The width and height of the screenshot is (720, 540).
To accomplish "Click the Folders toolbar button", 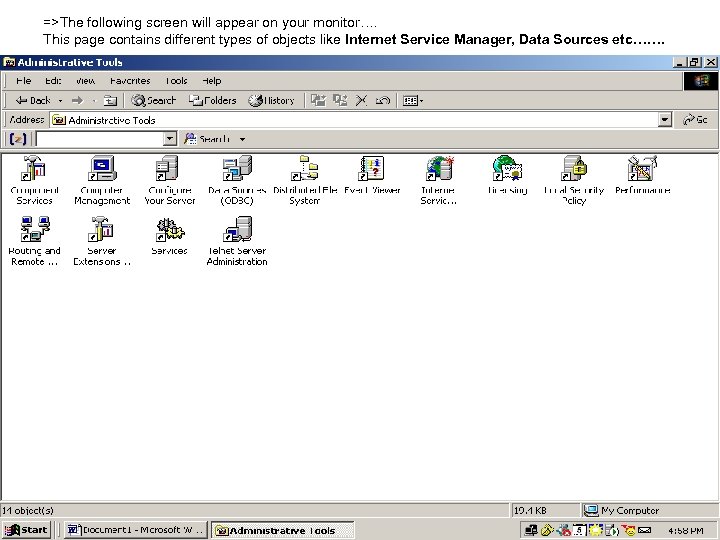I will [x=213, y=100].
